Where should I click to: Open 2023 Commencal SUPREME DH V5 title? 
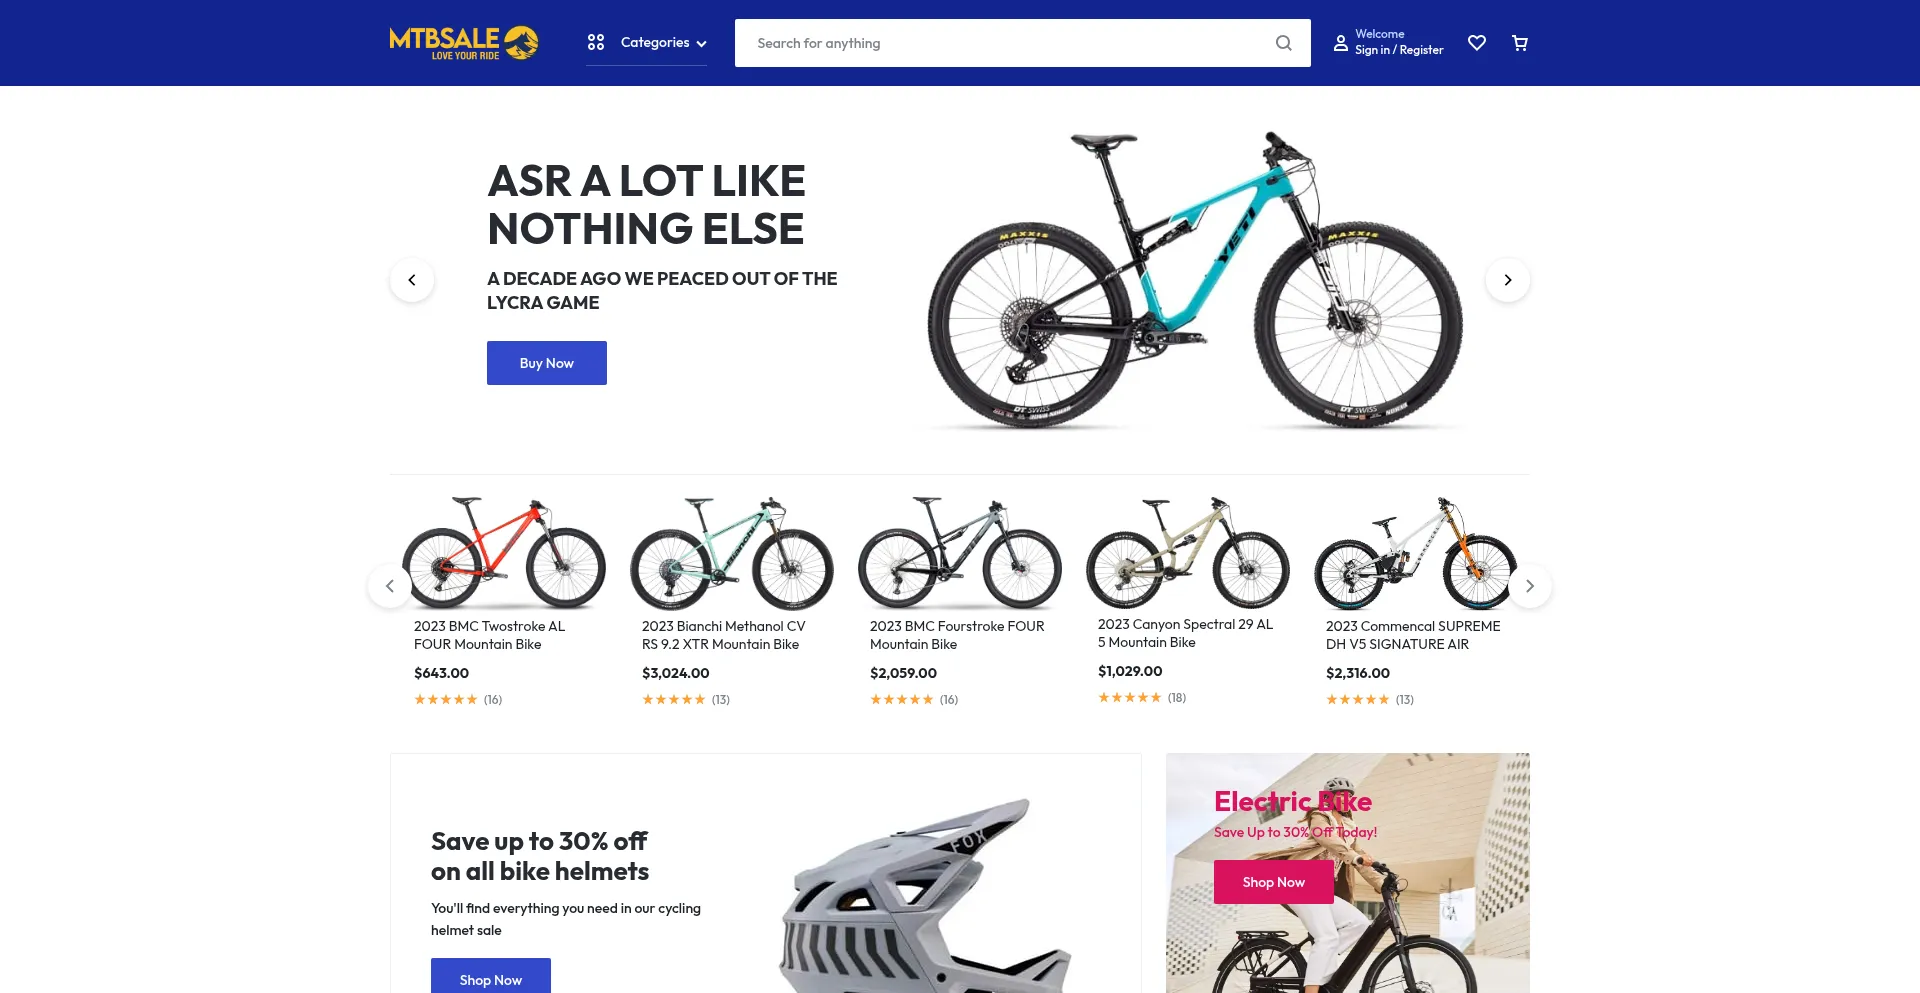[x=1413, y=635]
